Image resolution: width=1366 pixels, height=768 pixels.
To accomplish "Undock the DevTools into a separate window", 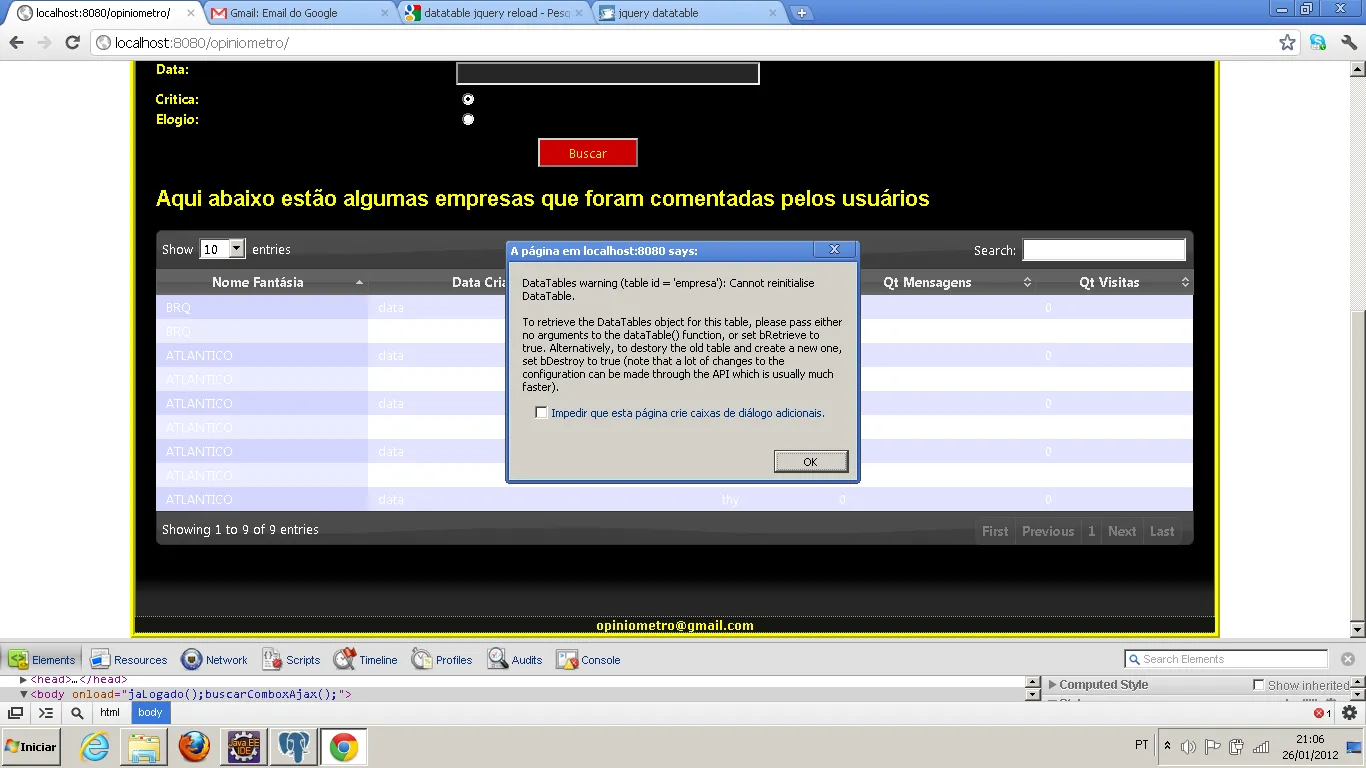I will click(x=15, y=713).
